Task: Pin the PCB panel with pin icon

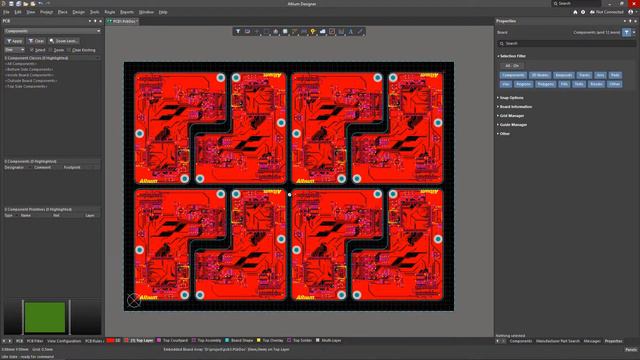Action: click(x=95, y=21)
